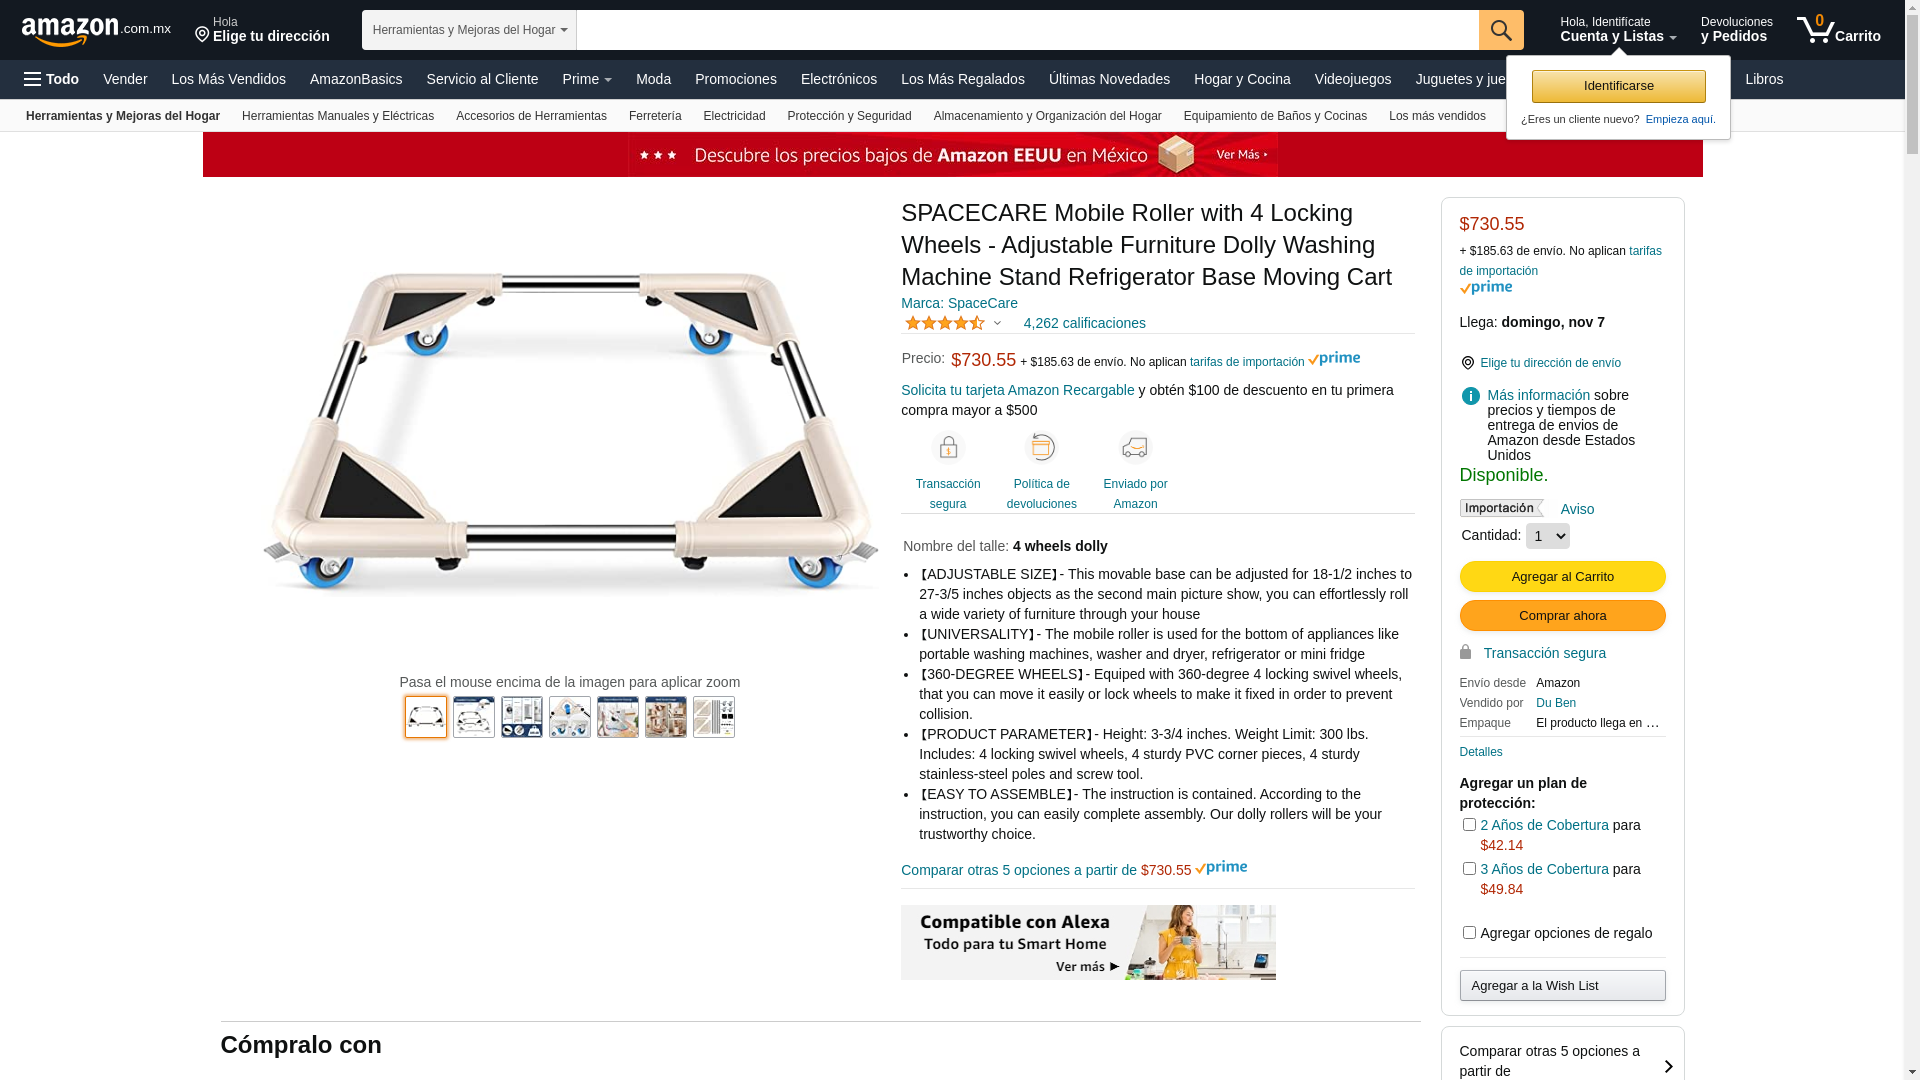This screenshot has height=1080, width=1920.
Task: Open the Cantidad quantity dropdown
Action: [x=1547, y=536]
